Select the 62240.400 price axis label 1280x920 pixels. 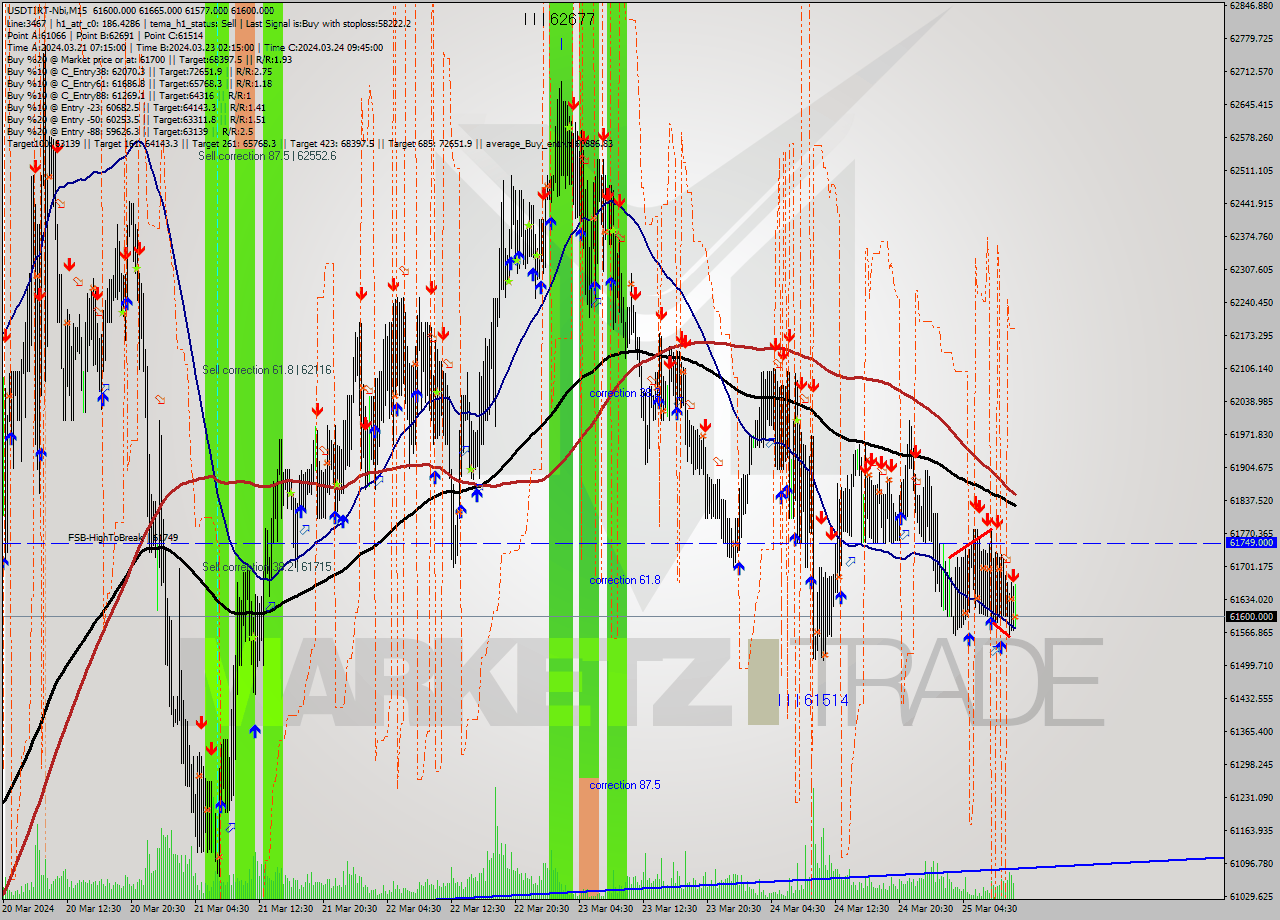(1251, 302)
